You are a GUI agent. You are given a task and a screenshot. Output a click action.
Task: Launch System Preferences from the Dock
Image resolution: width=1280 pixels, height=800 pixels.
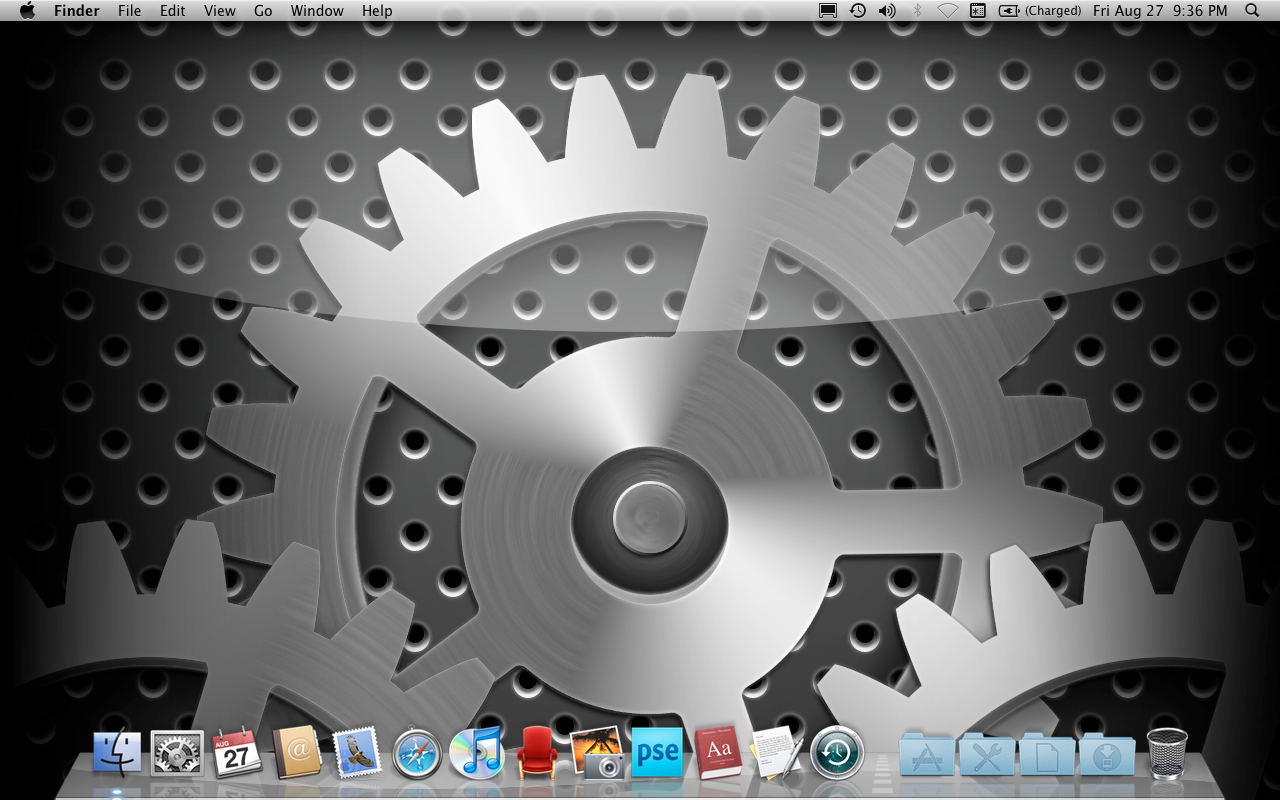click(177, 753)
